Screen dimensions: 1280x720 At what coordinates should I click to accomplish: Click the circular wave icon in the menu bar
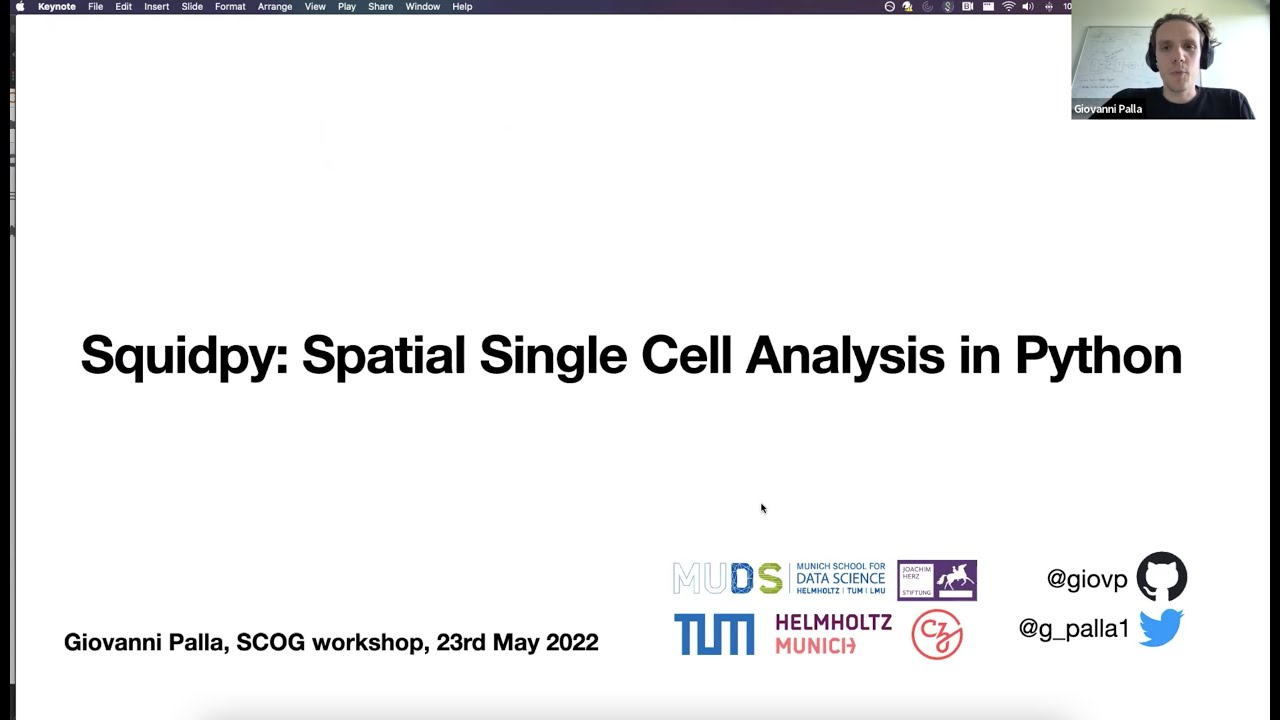[890, 6]
